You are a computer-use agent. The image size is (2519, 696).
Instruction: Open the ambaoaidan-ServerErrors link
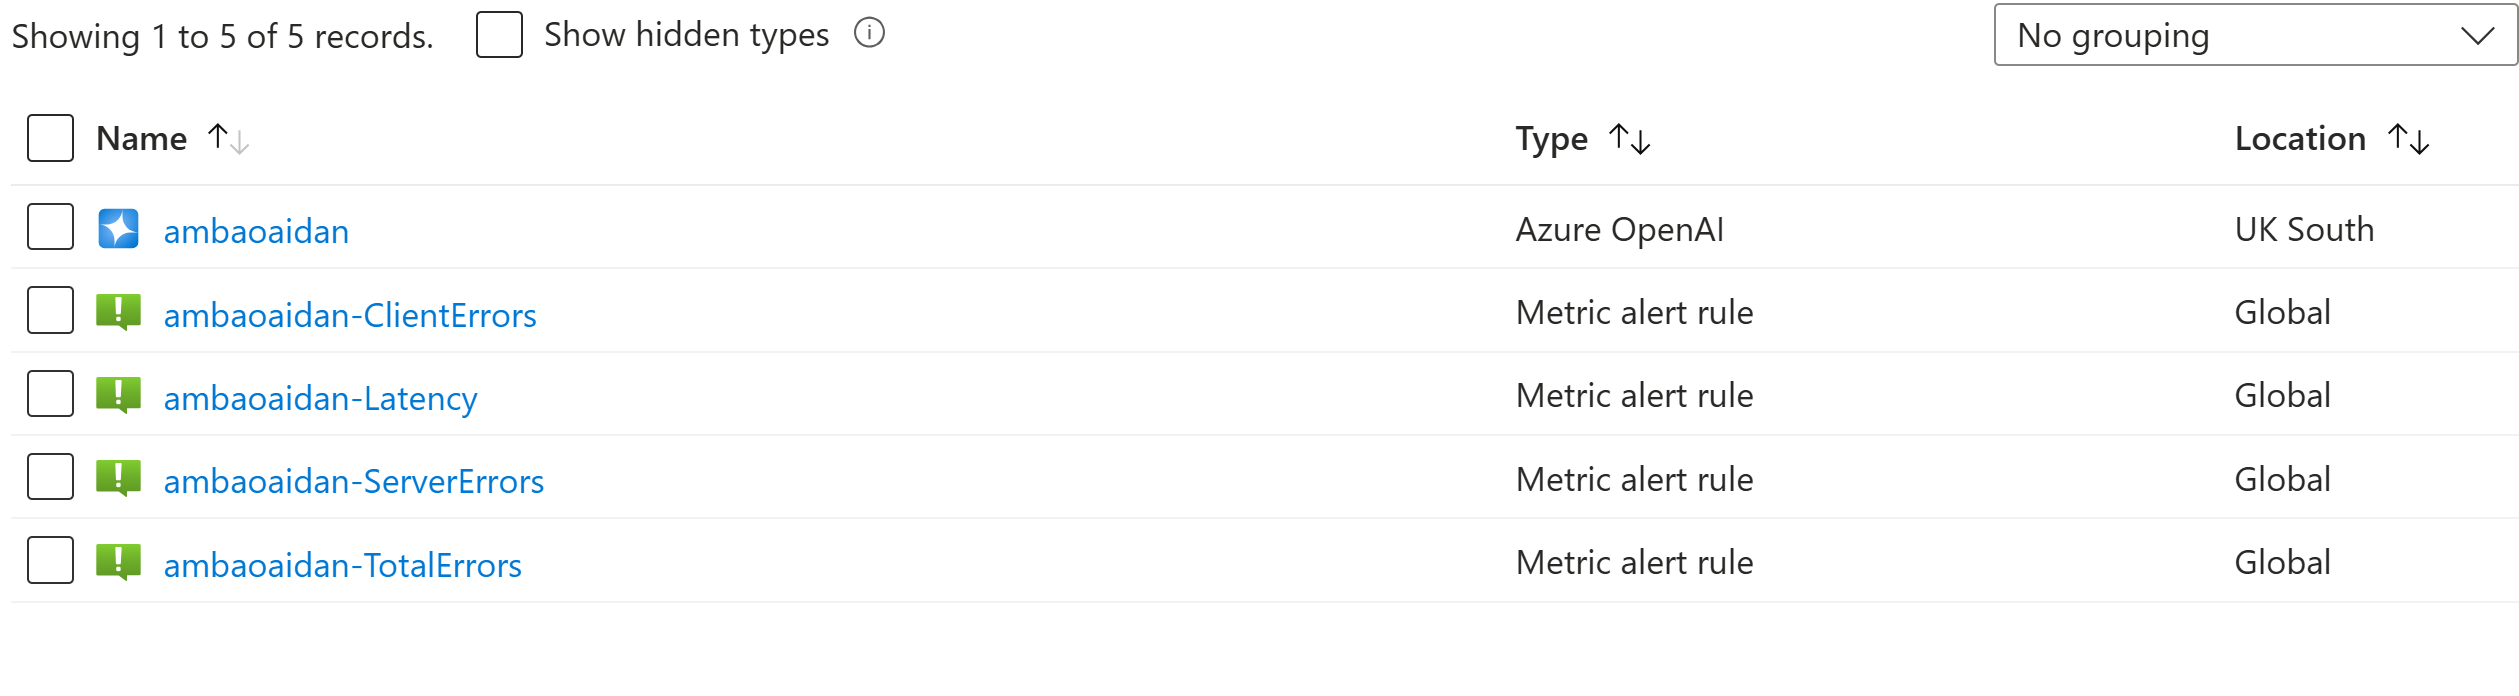(x=353, y=481)
